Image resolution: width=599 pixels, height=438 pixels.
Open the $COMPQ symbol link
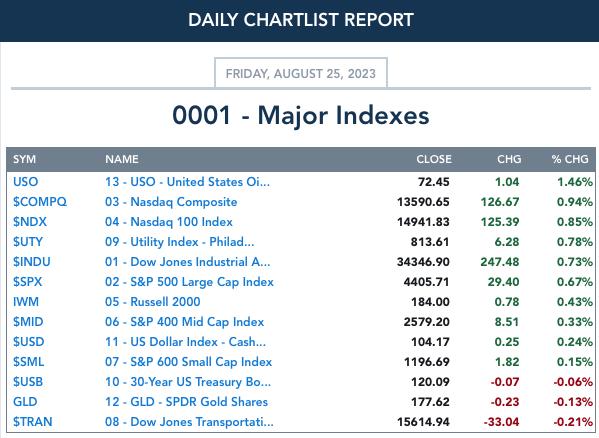click(40, 202)
